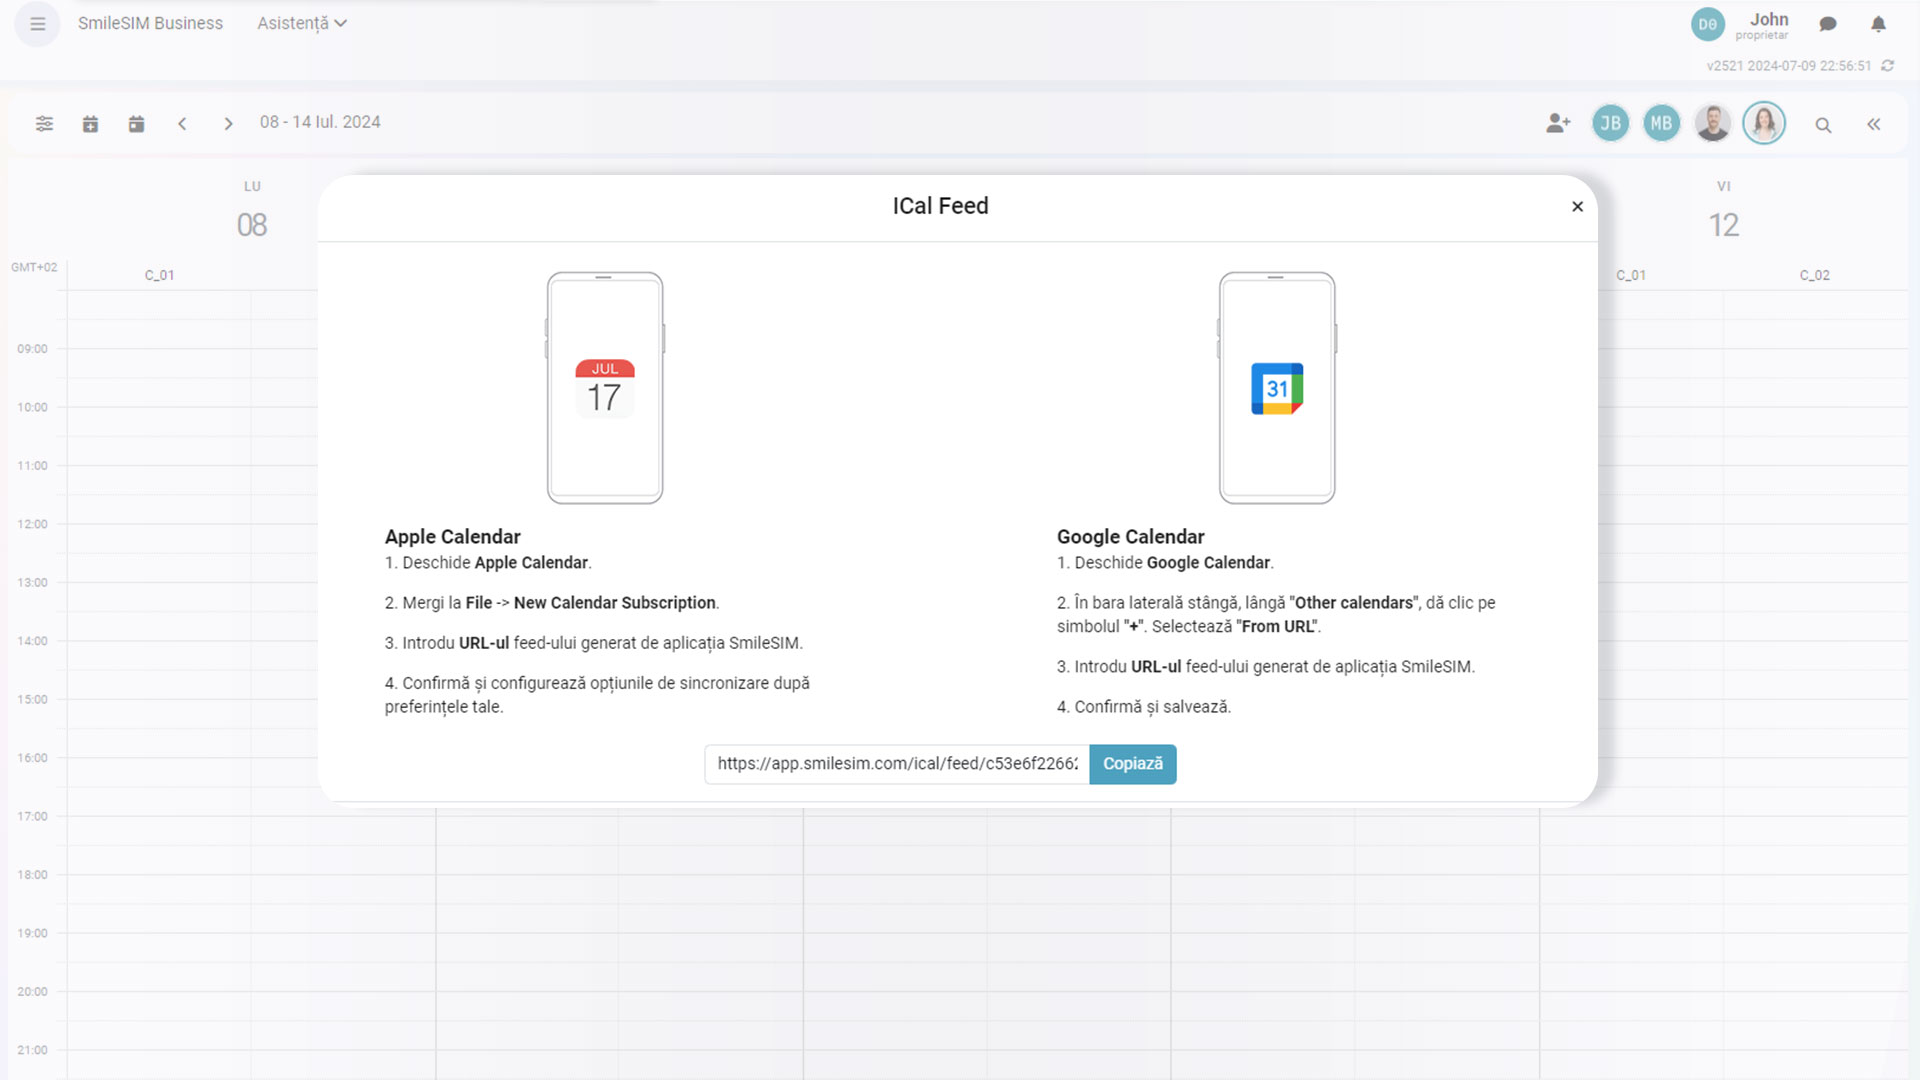Click the refresh version icon
1920x1080 pixels.
[1888, 66]
